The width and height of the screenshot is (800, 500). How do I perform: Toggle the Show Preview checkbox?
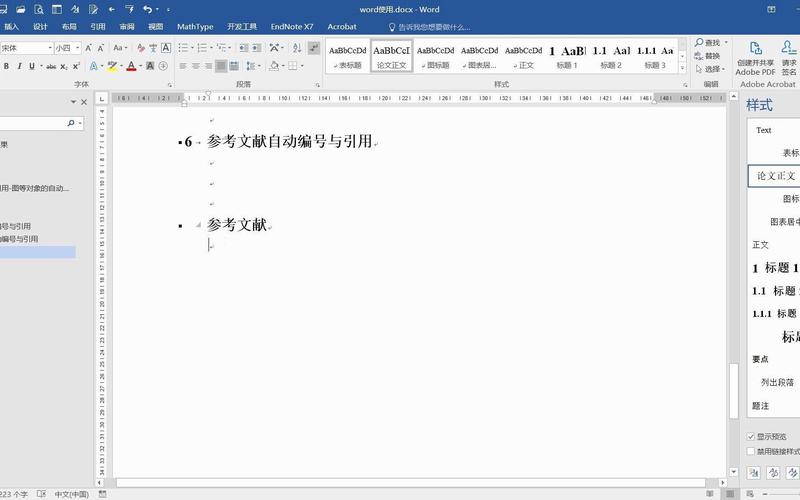point(751,437)
